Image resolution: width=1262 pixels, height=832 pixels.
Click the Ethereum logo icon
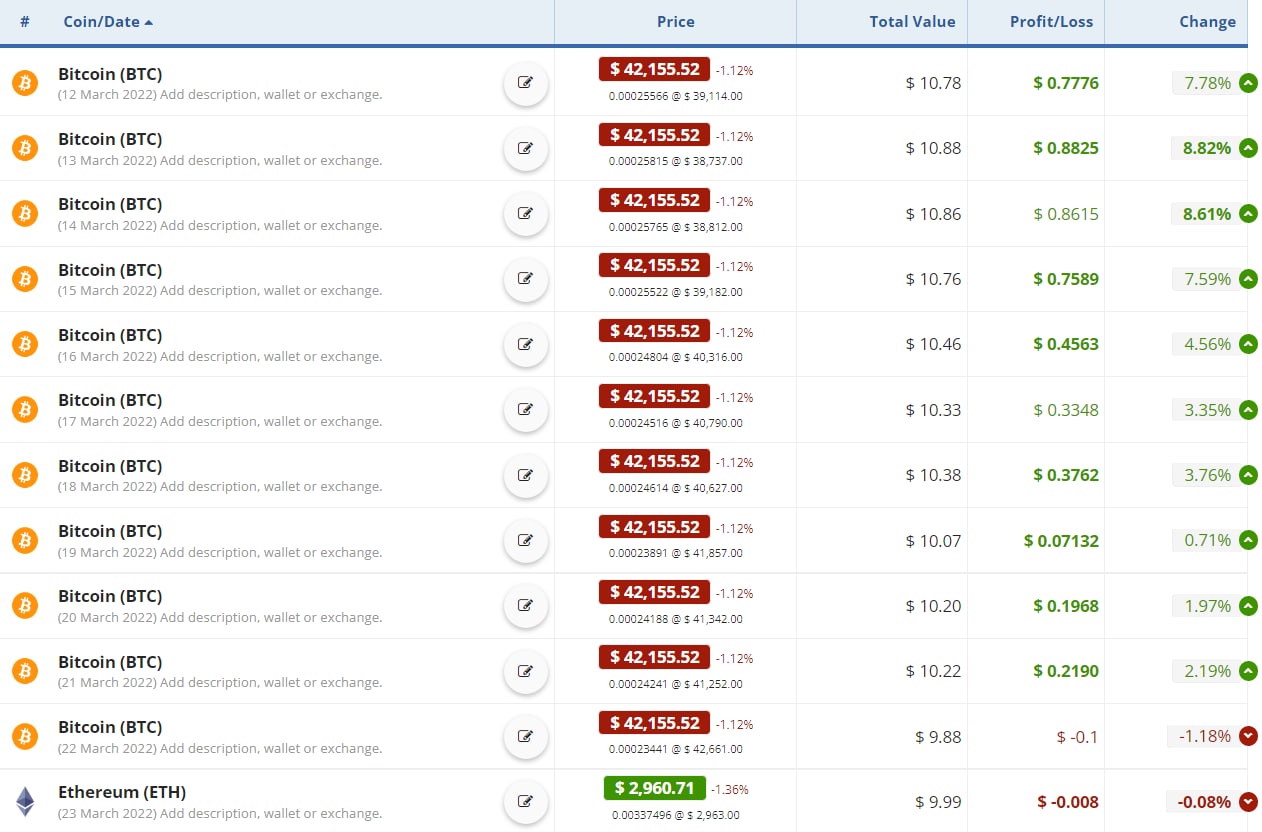click(x=25, y=801)
